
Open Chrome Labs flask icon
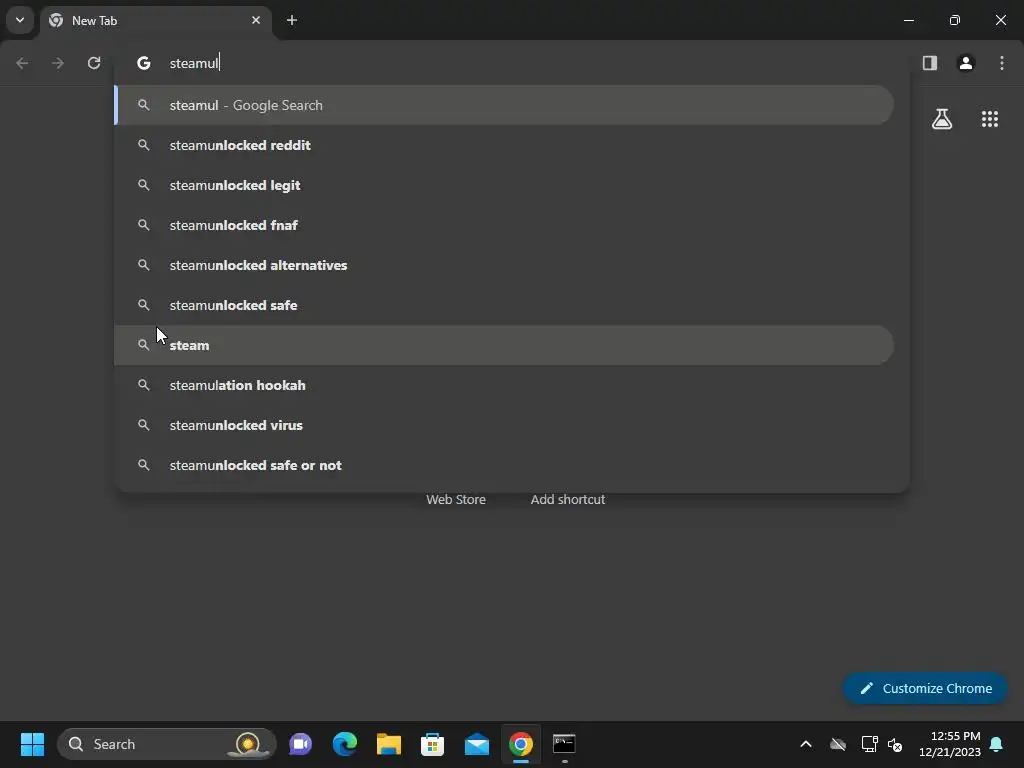[x=942, y=119]
